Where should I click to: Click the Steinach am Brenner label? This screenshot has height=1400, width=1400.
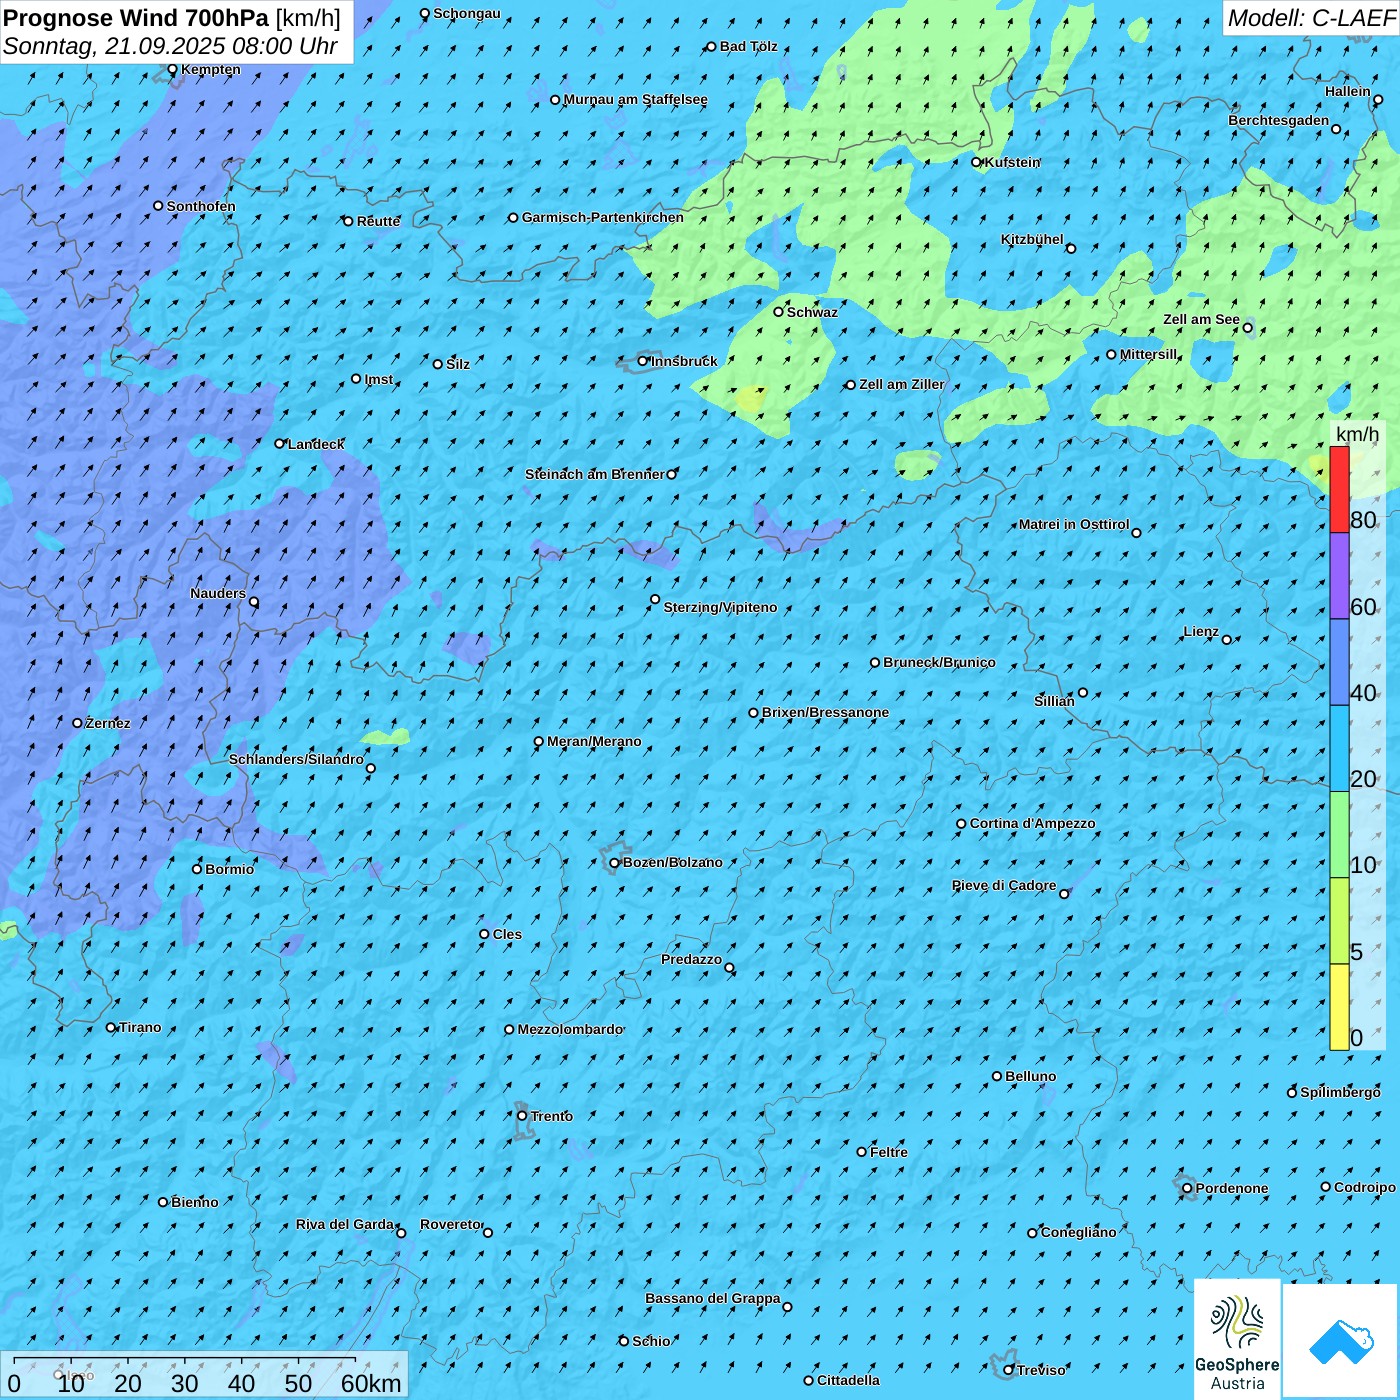595,474
